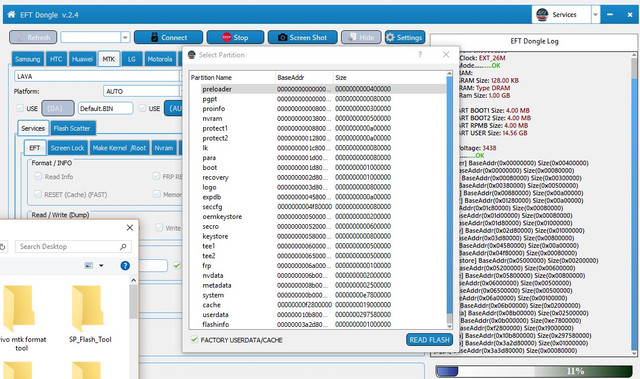Switch to the Samsung tab

27,59
